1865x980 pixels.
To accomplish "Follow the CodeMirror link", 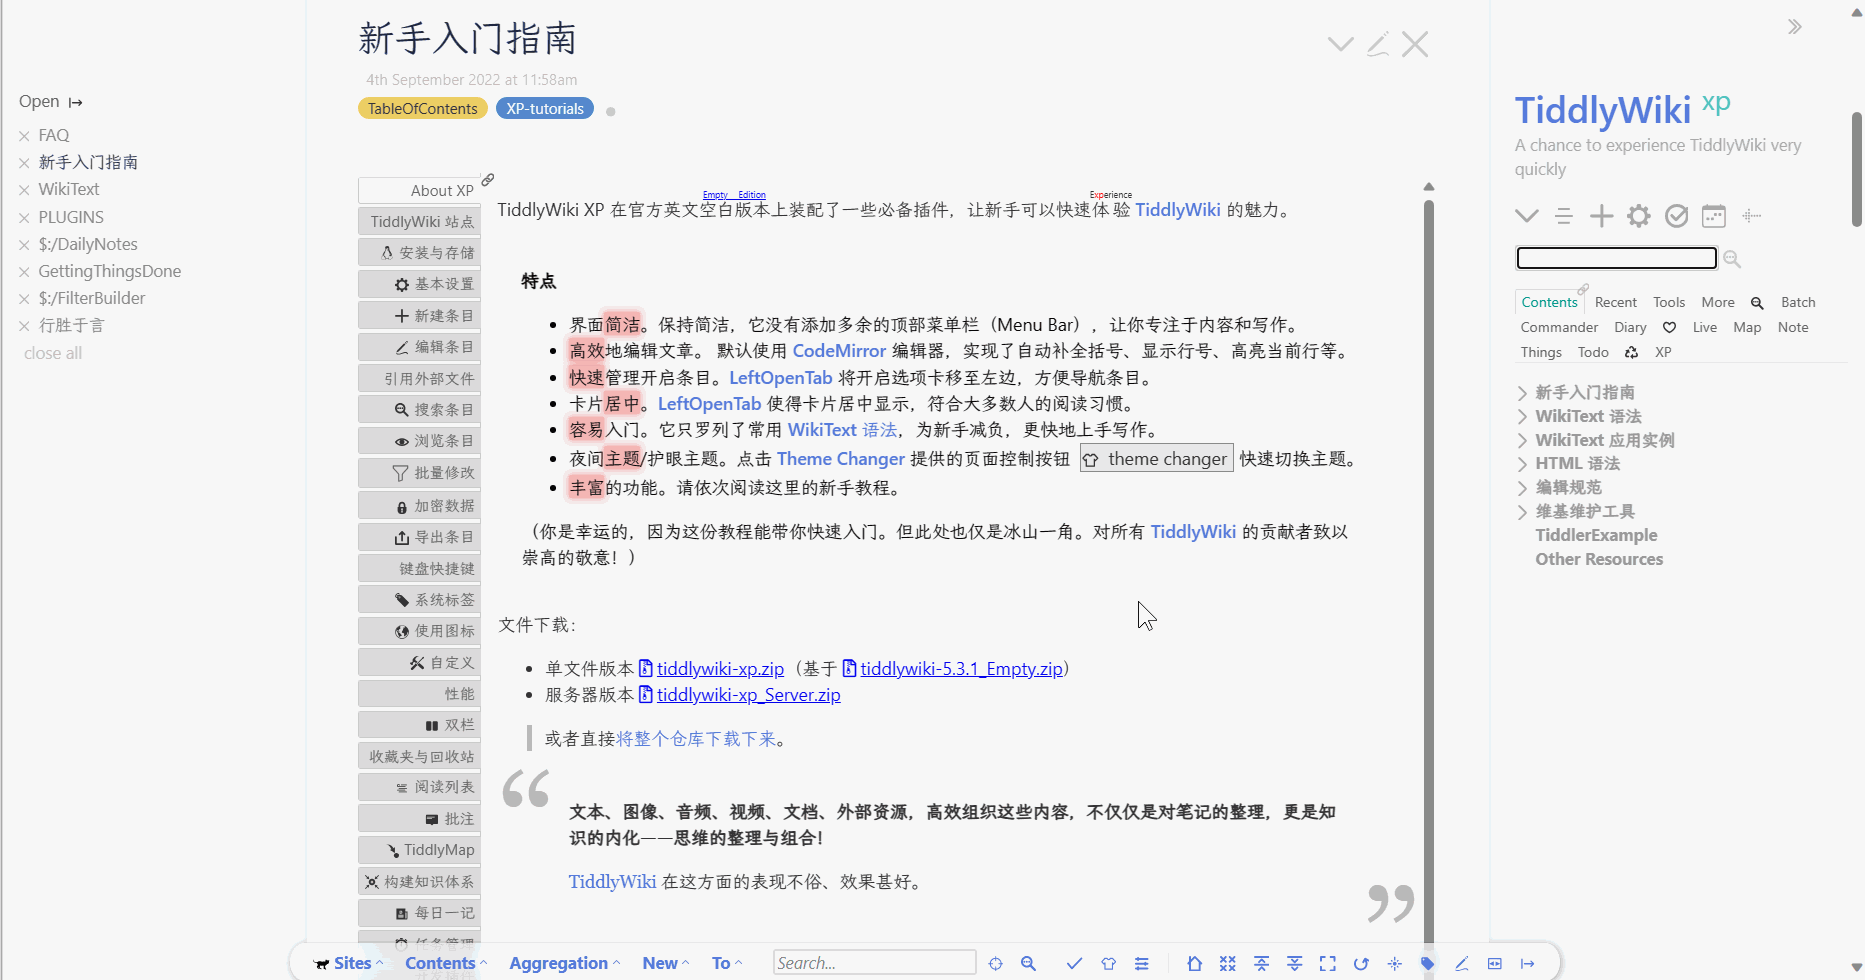I will point(839,351).
